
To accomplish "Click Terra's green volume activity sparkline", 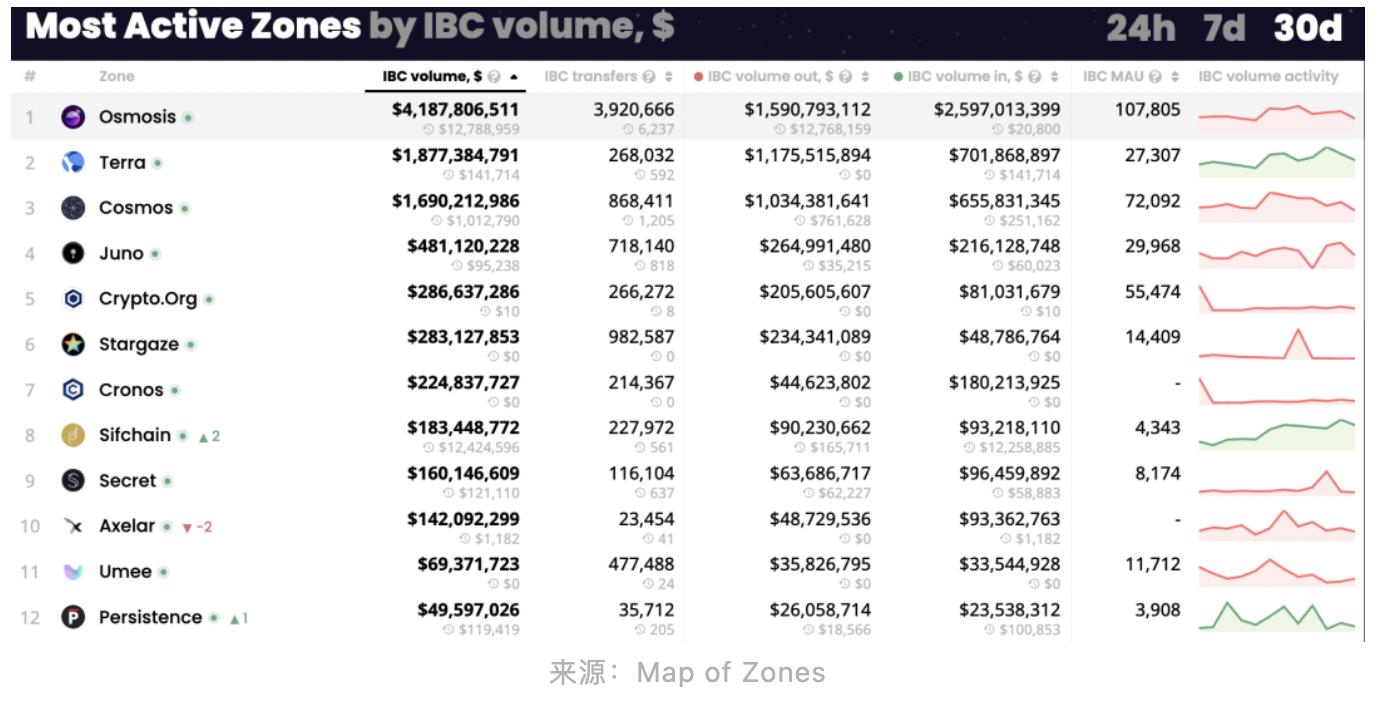I will 1276,161.
